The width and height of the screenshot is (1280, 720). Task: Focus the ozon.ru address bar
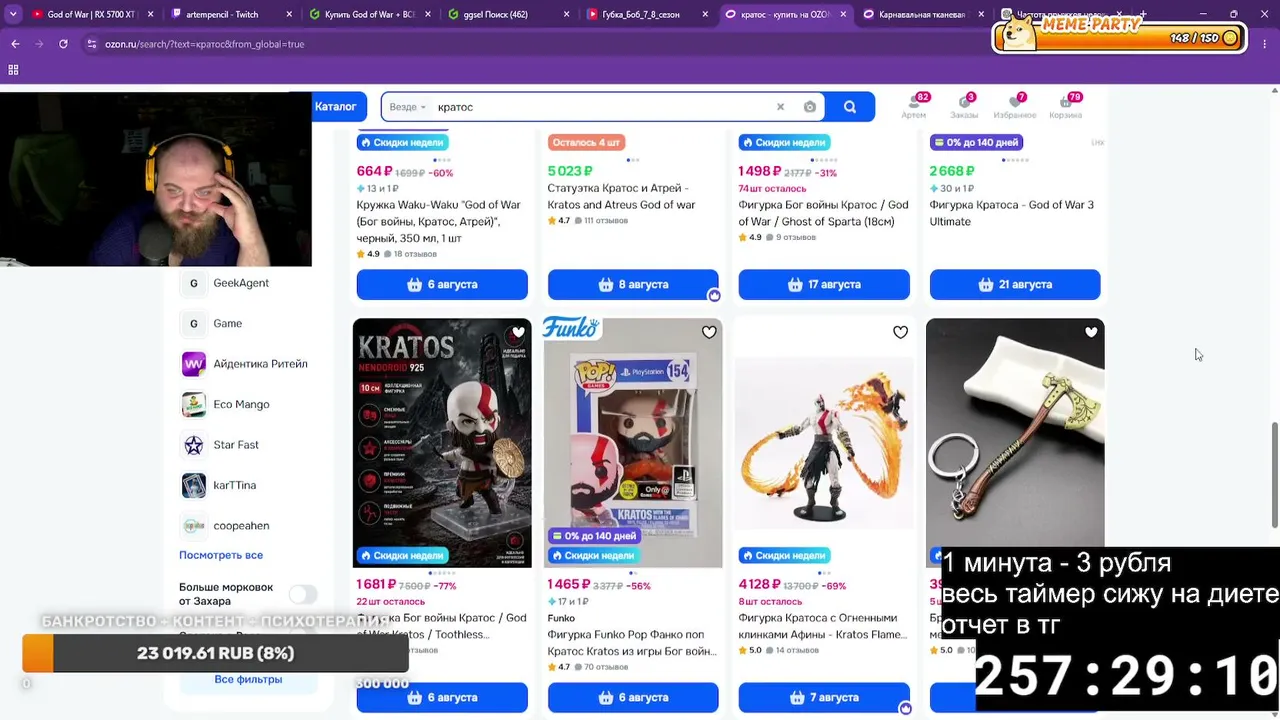pyautogui.click(x=204, y=44)
